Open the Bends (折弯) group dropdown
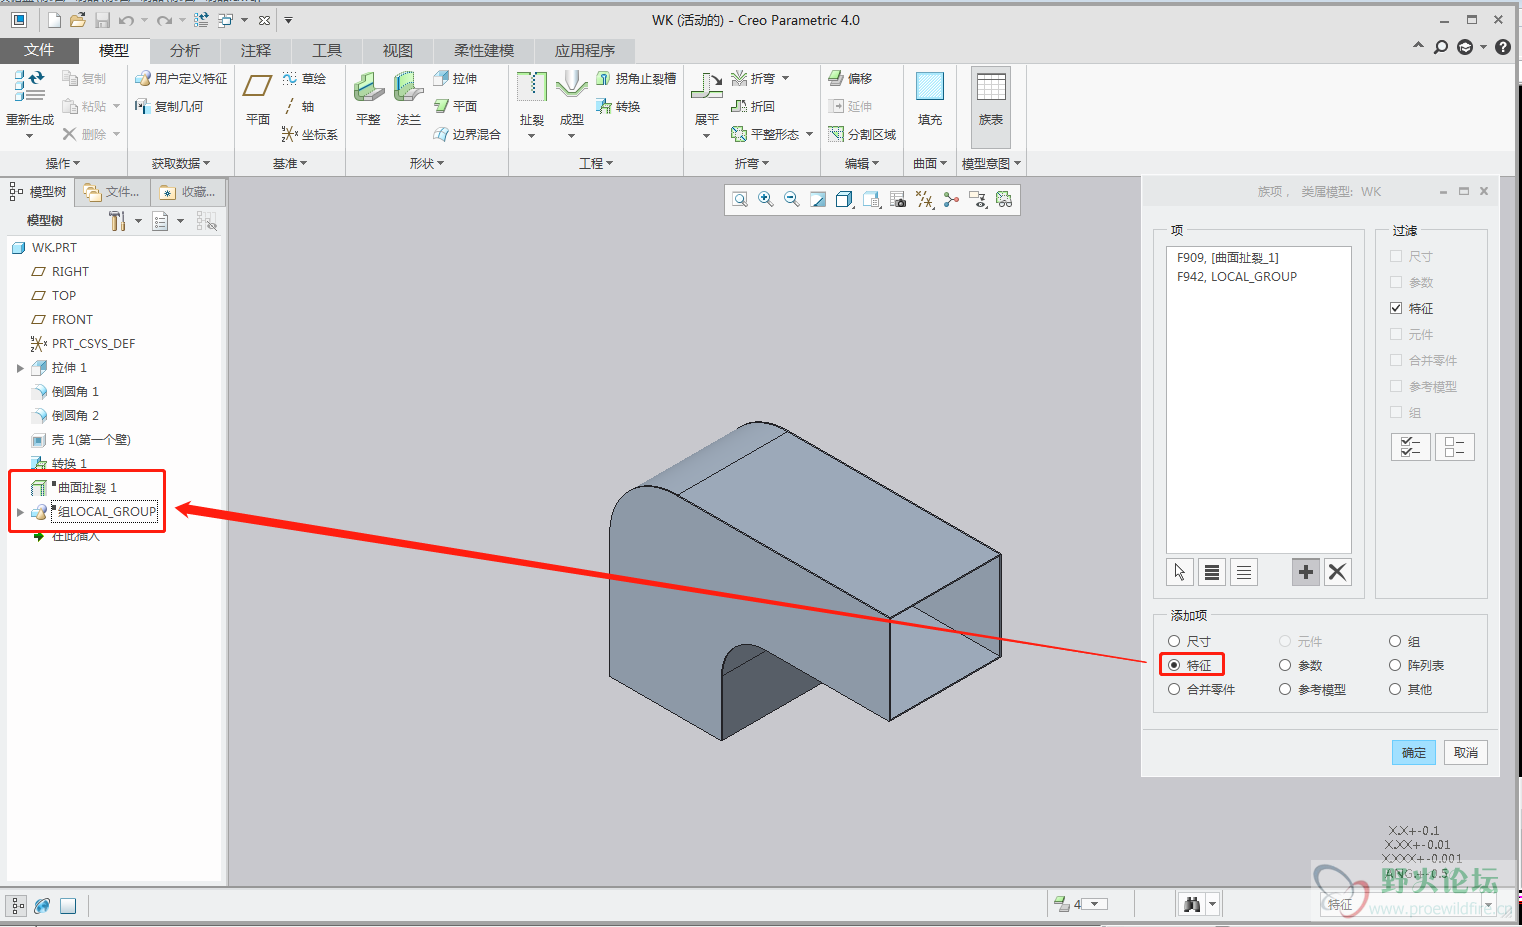The image size is (1522, 927). (x=752, y=163)
